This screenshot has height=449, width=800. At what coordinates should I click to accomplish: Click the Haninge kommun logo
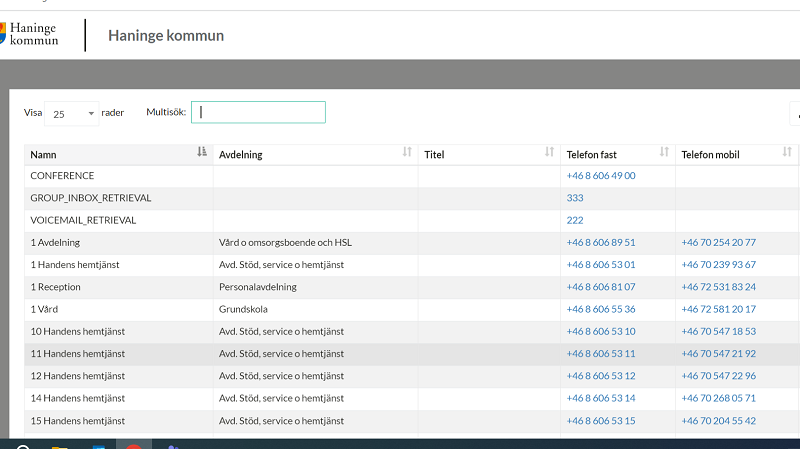30,35
